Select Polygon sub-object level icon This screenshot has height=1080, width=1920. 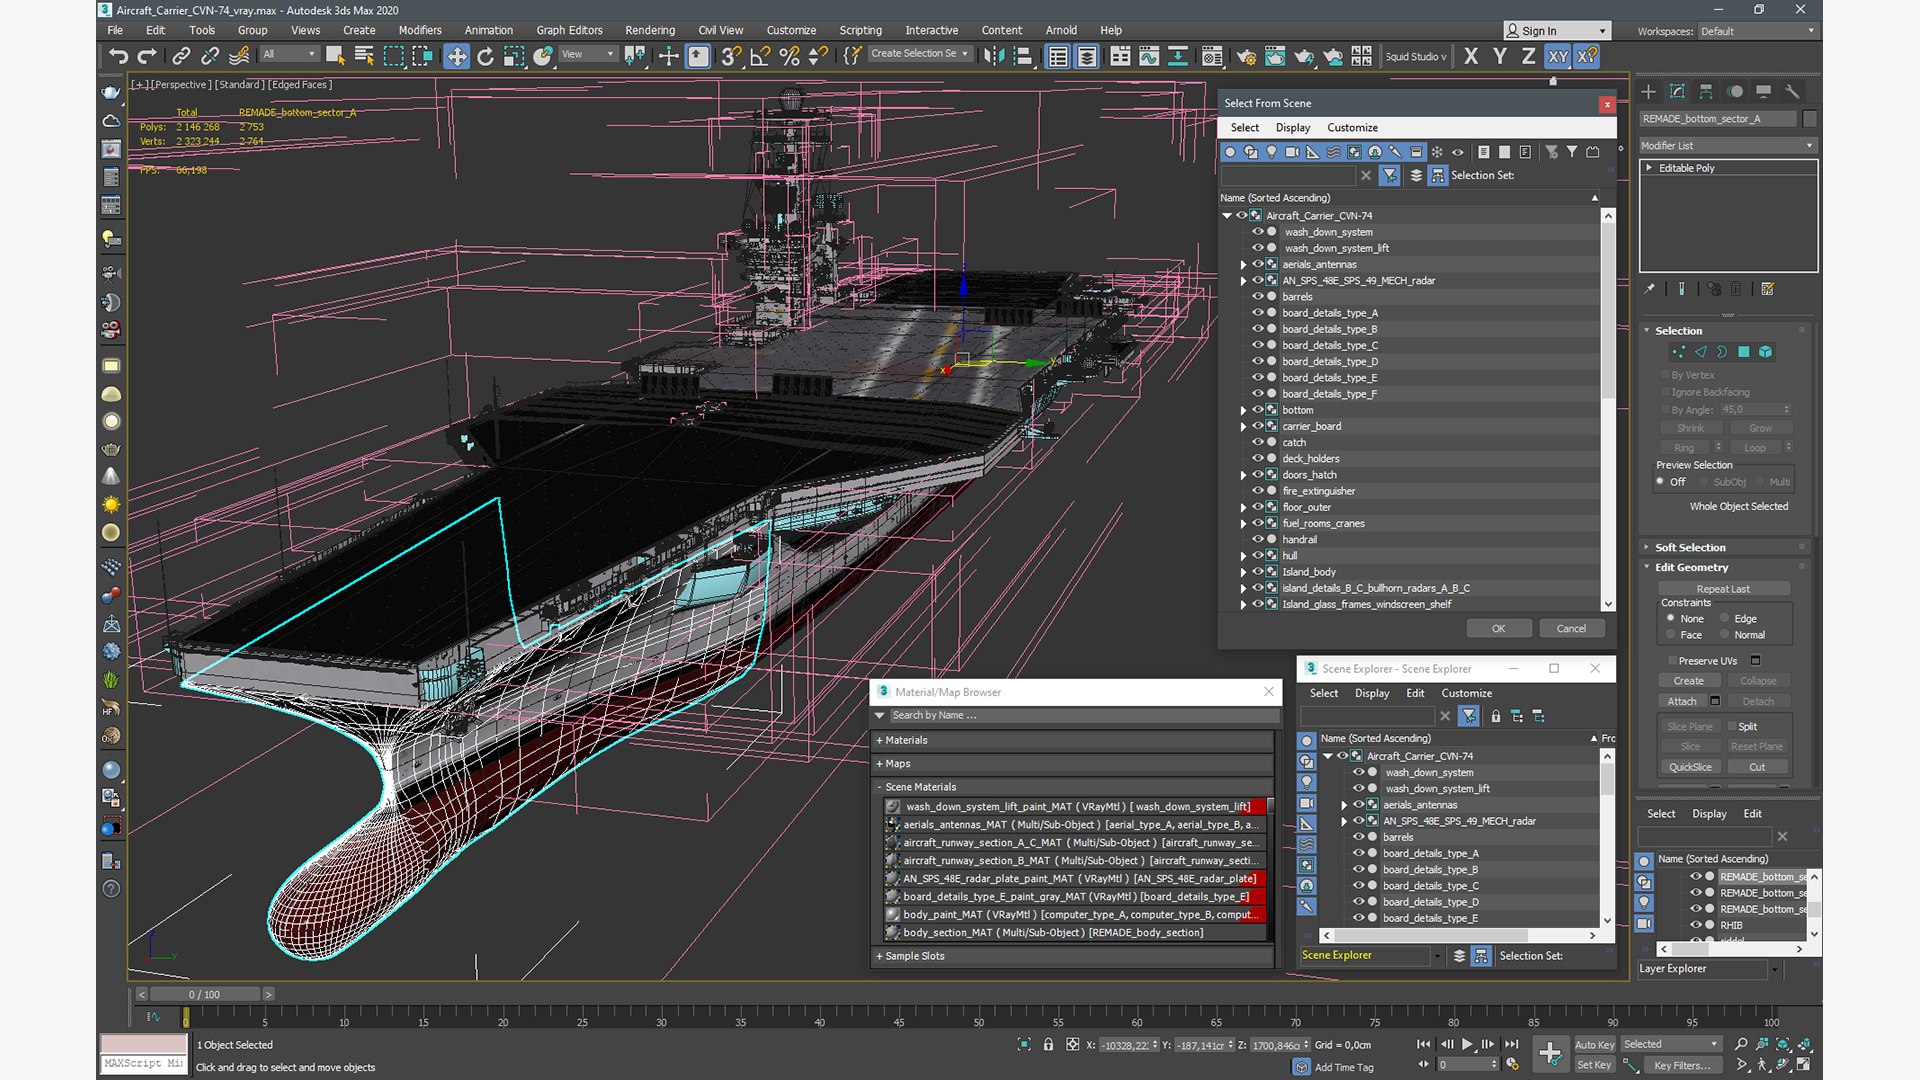1744,352
